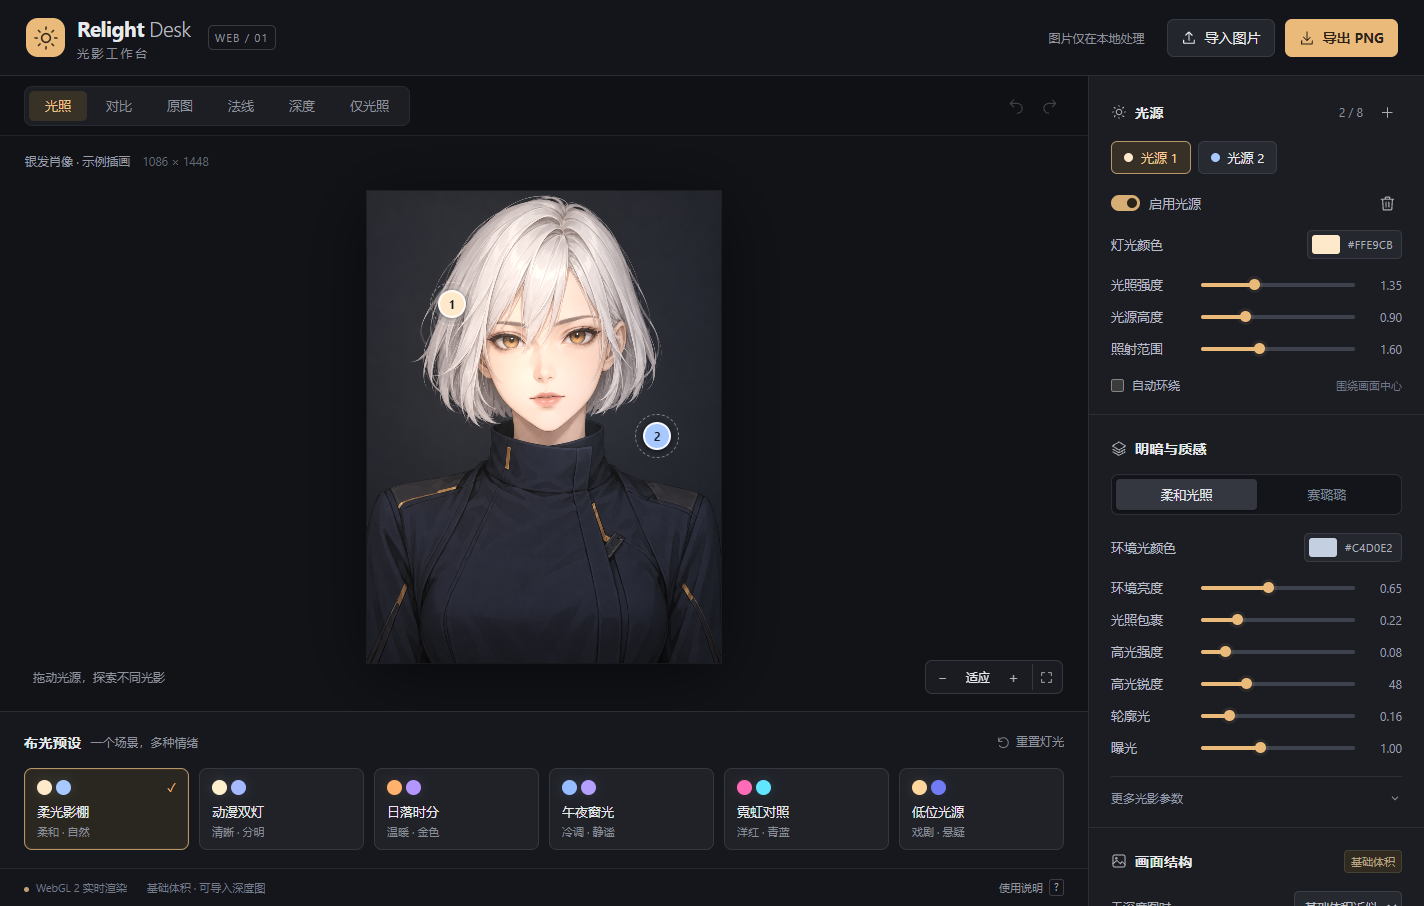Select the 柔和光照 shading mode

[x=1186, y=495]
